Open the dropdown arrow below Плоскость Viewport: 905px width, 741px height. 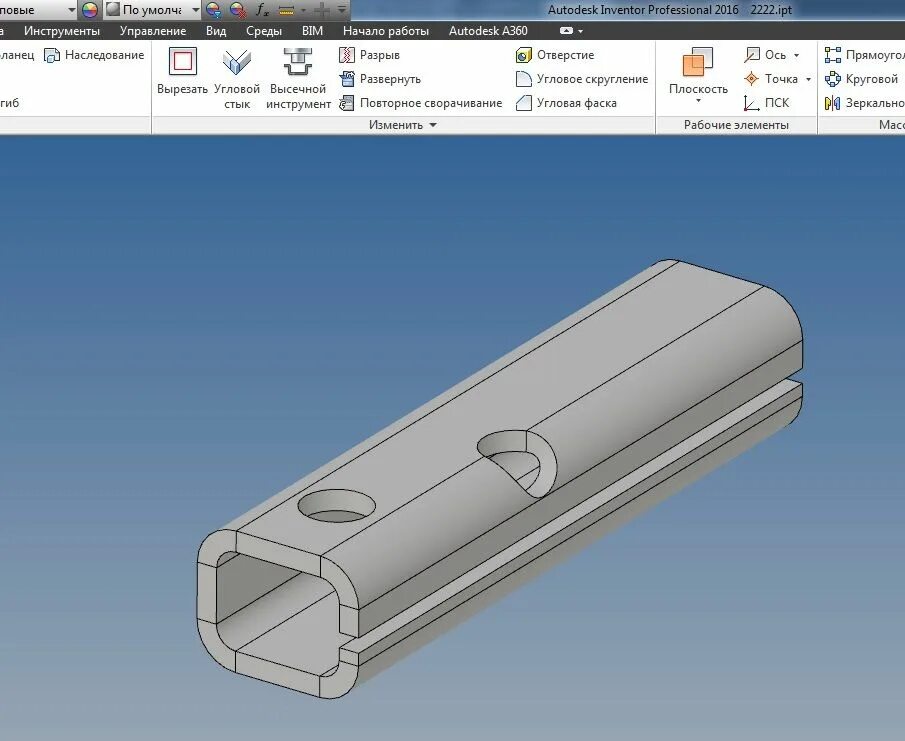tap(698, 102)
